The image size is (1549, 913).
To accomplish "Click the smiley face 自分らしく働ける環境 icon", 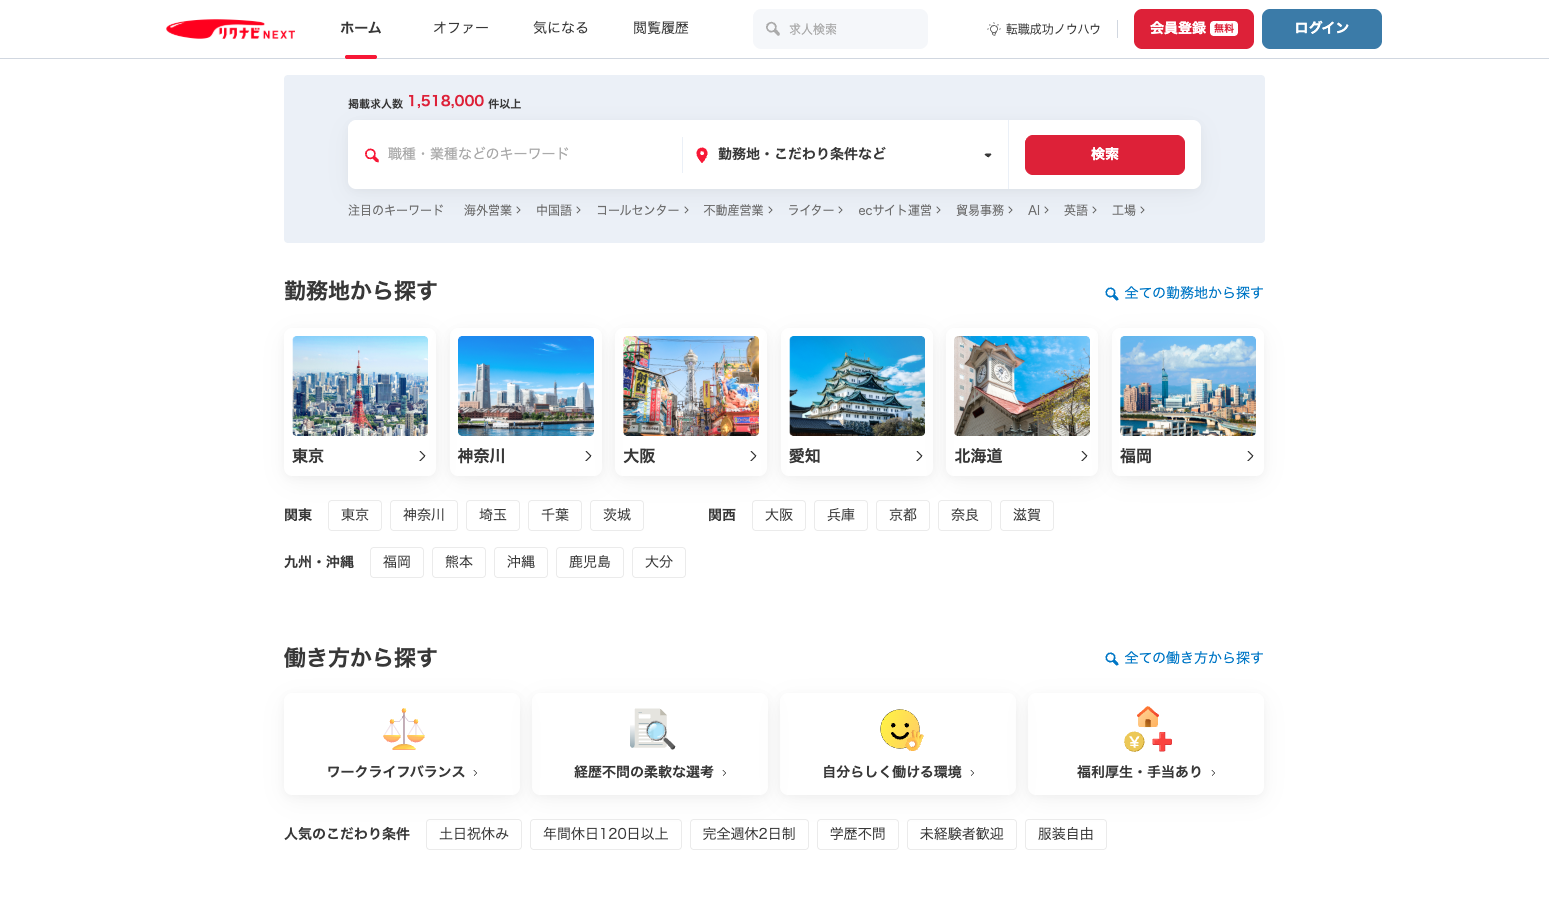I will (x=900, y=729).
